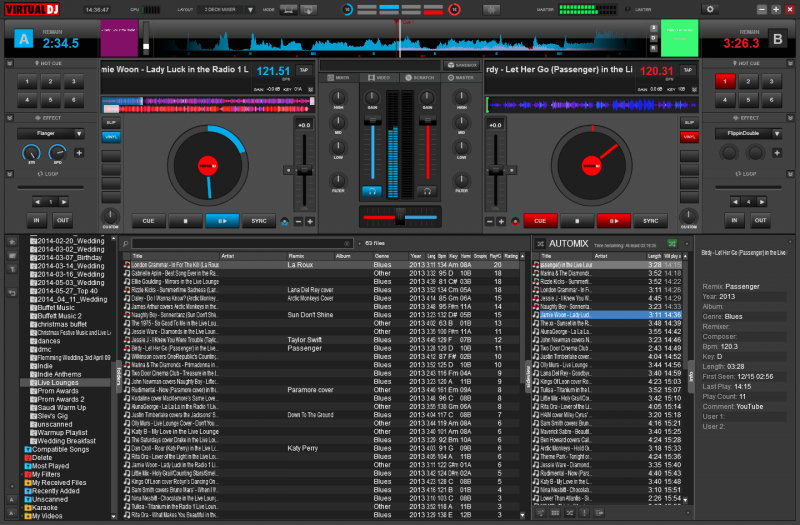800x525 pixels.
Task: Sync deck A tempo with SYNC
Action: click(259, 221)
